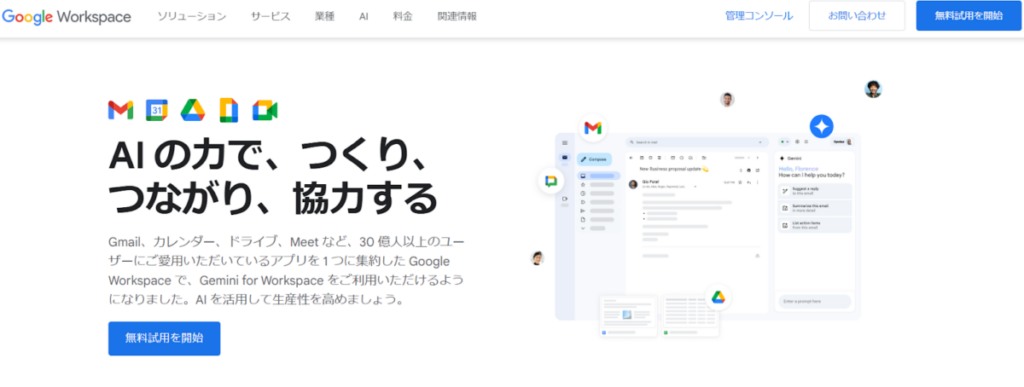Go to the 料金 page
The width and height of the screenshot is (1024, 387).
[403, 16]
